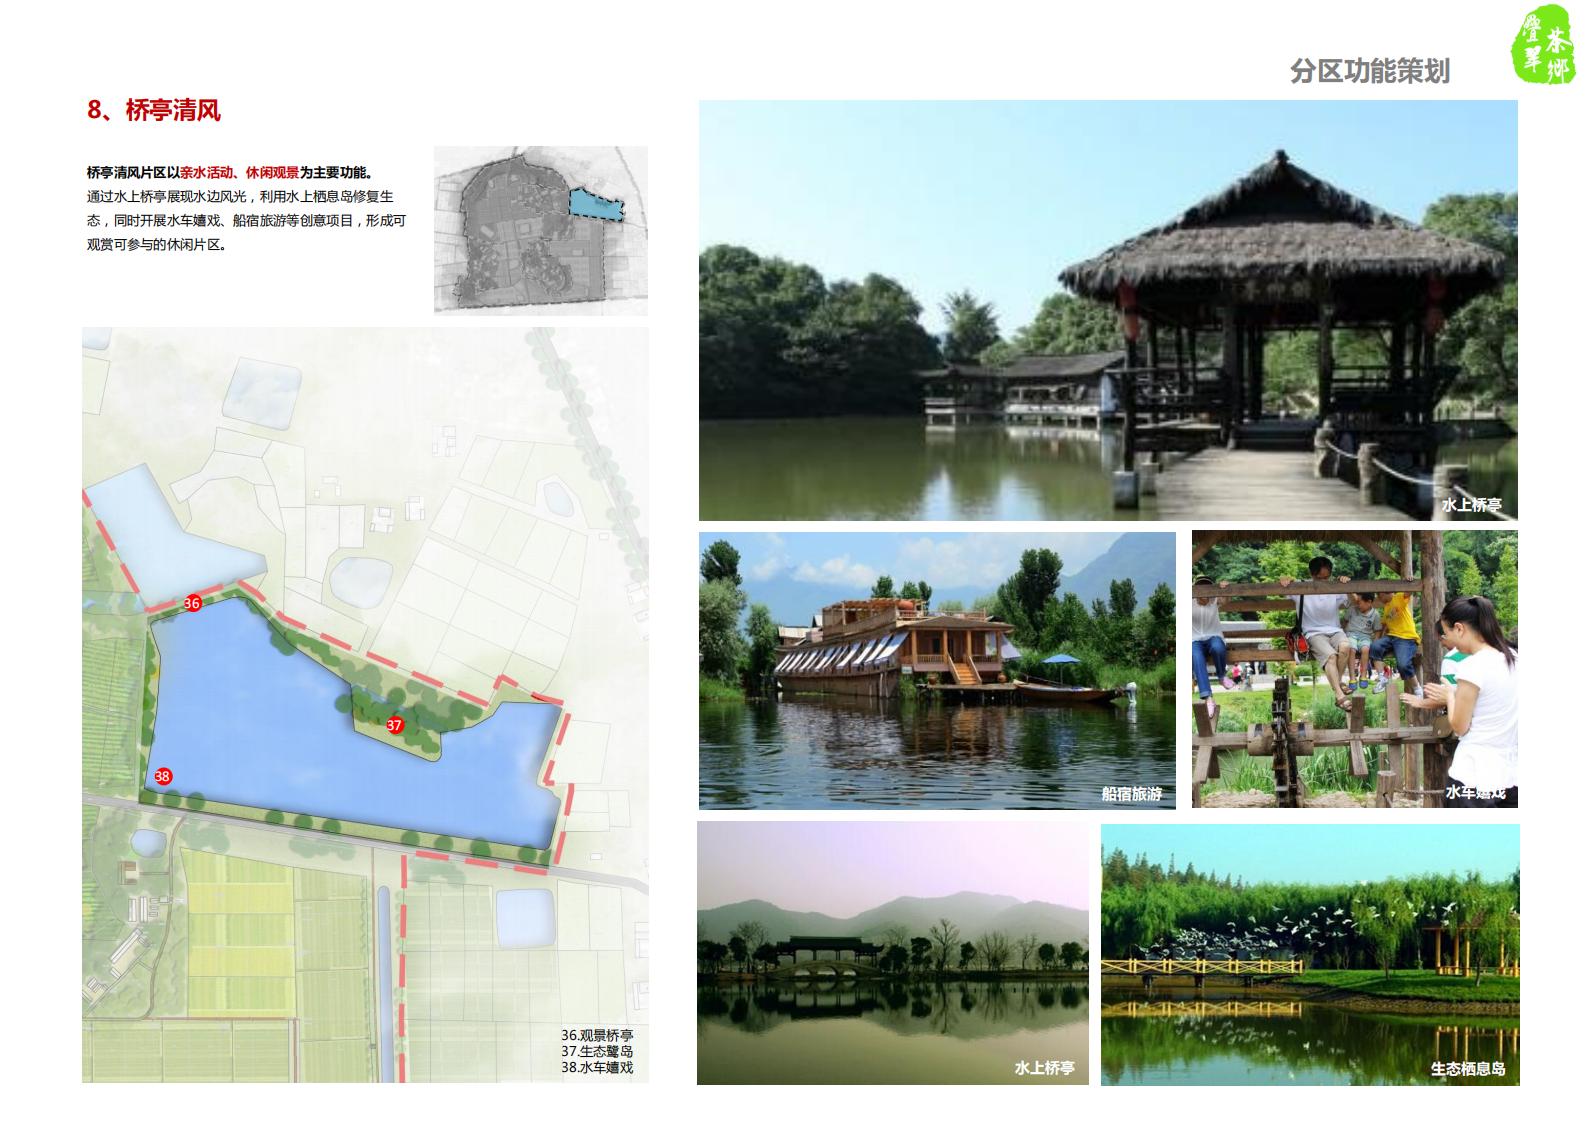Screen dimensions: 1587x1123
Task: Click the 船宿旅游 caption label
Action: pos(1132,794)
